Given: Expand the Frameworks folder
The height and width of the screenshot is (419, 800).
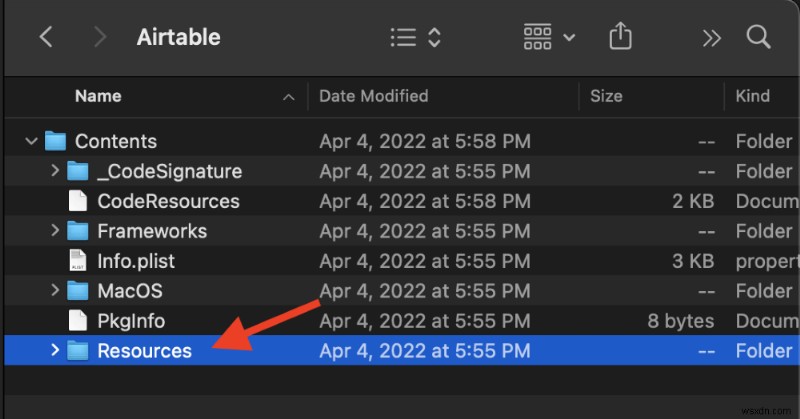Looking at the screenshot, I should coord(55,231).
